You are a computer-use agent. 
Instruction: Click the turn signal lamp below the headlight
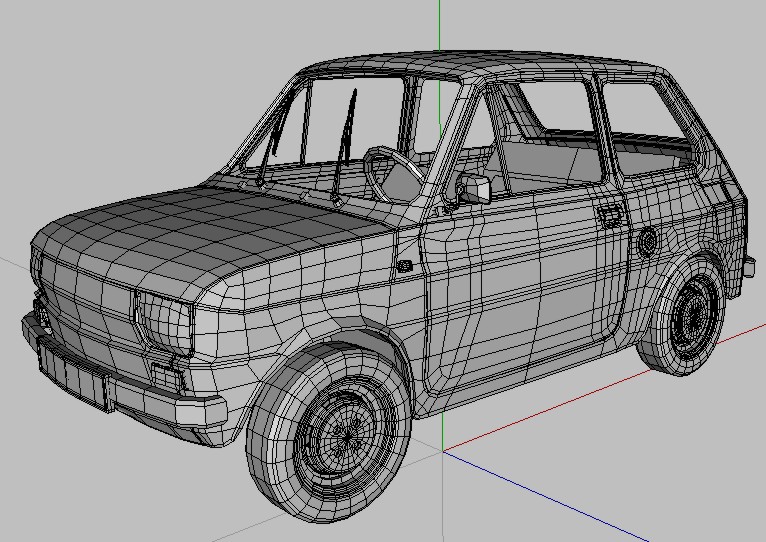pos(167,376)
